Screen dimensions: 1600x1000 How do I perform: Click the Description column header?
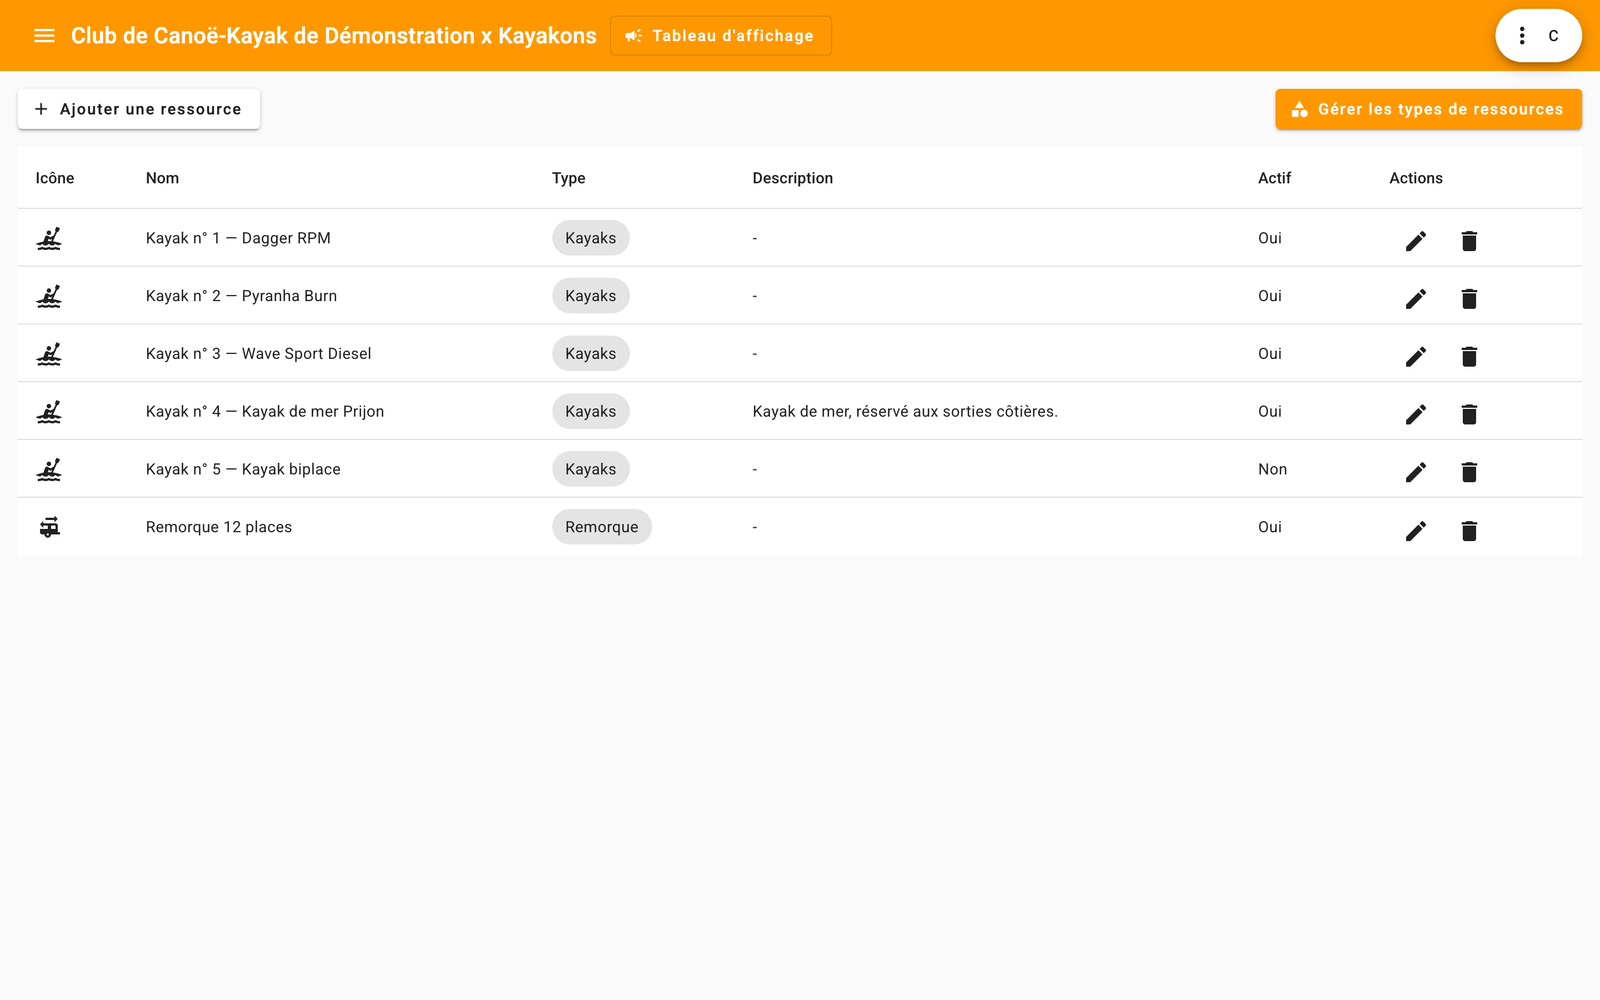pos(792,178)
